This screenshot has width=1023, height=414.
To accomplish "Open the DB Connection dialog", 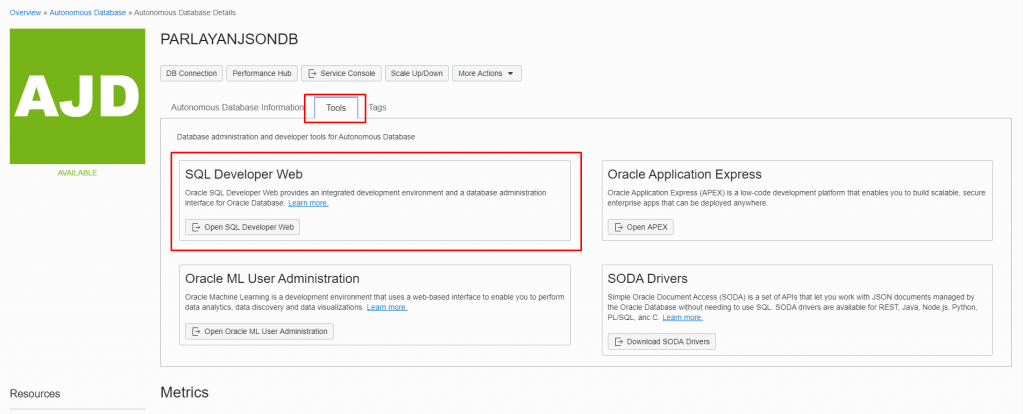I will 191,73.
